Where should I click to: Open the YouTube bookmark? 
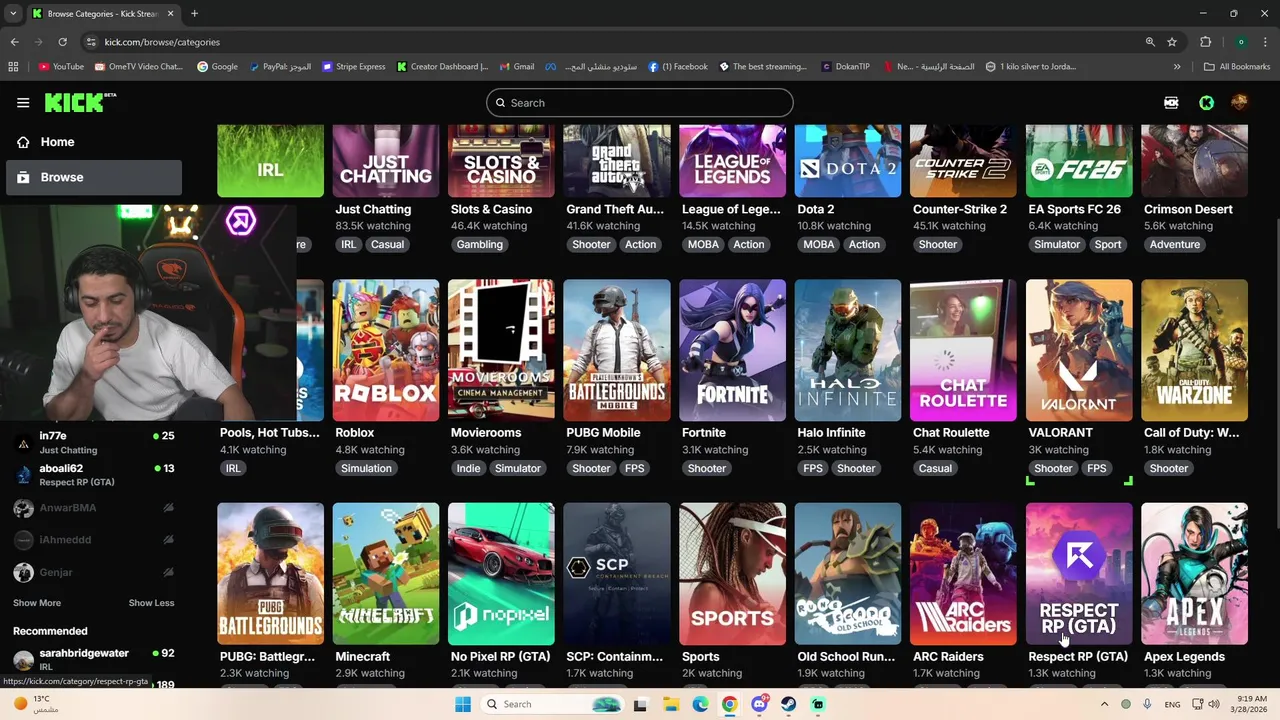(61, 67)
